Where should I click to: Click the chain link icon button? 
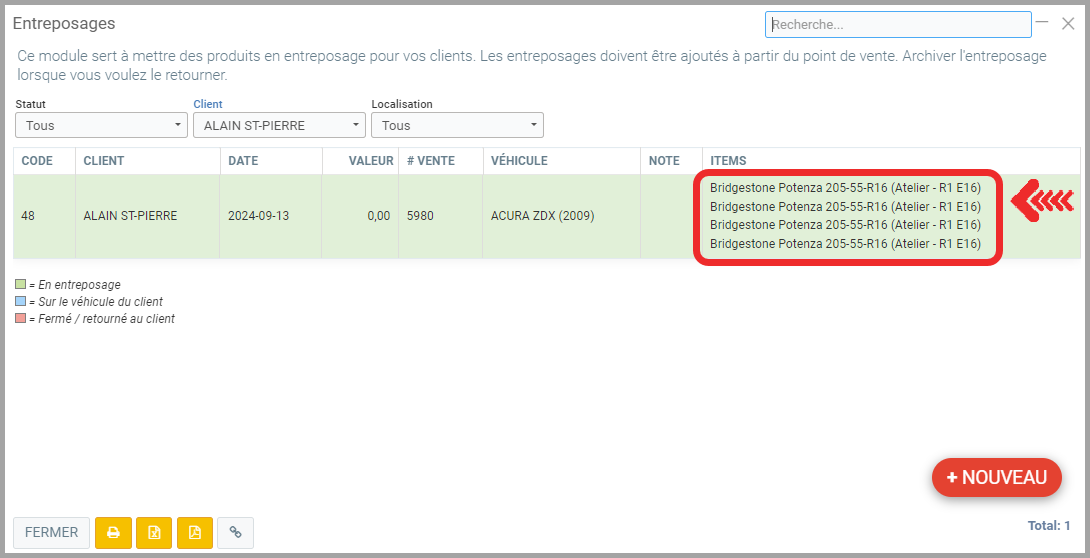236,533
